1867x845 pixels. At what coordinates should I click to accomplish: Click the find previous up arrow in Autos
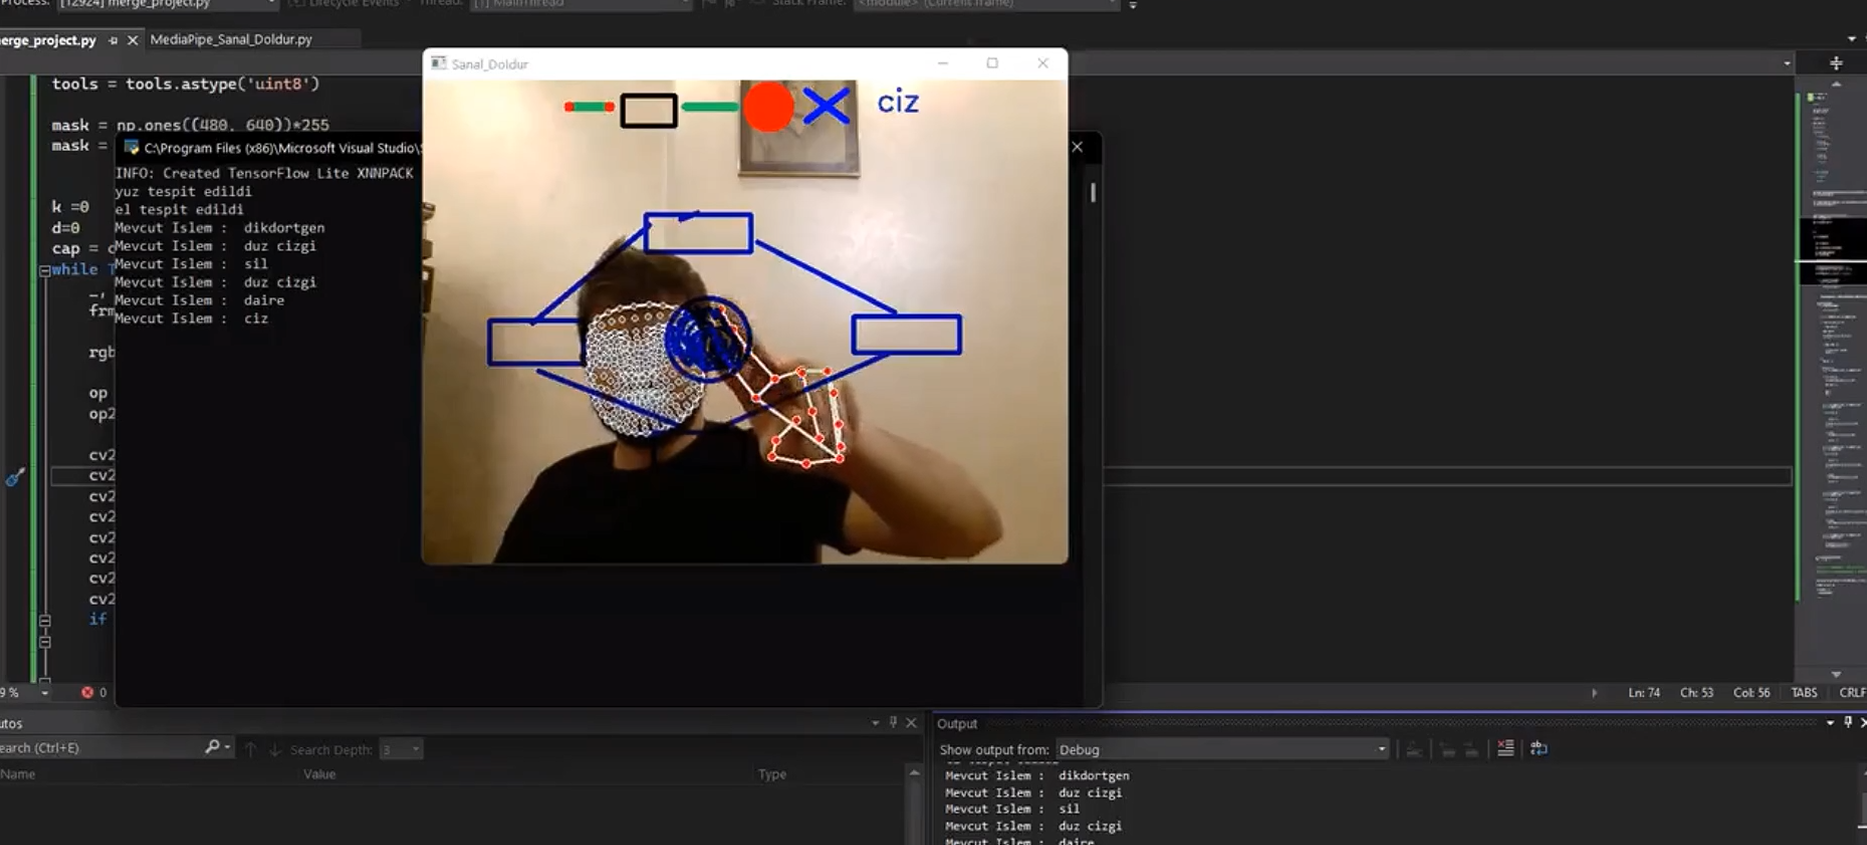251,749
